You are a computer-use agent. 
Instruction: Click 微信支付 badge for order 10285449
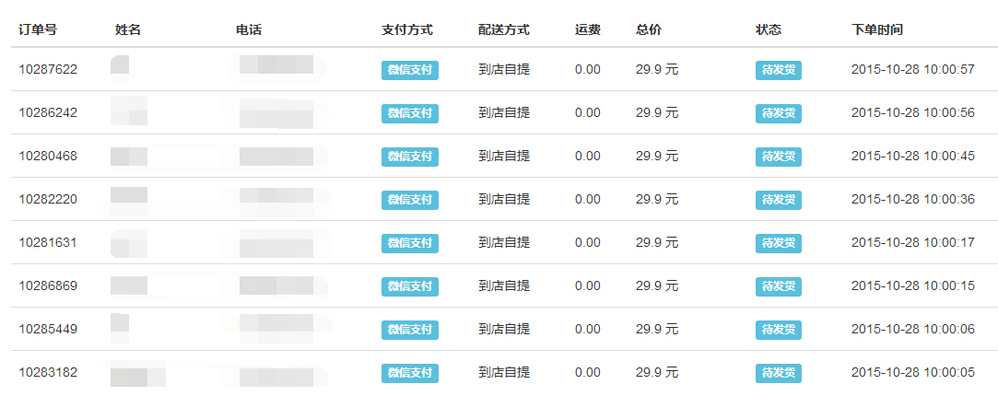410,330
